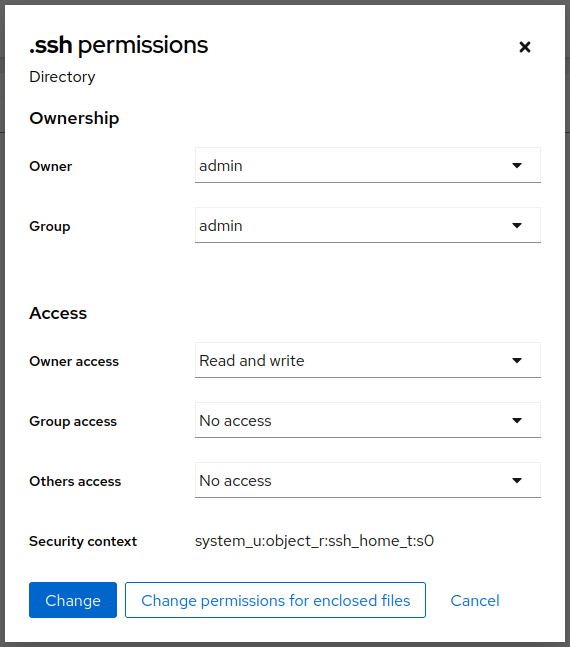Click the Group access label
This screenshot has width=570, height=647.
click(73, 421)
